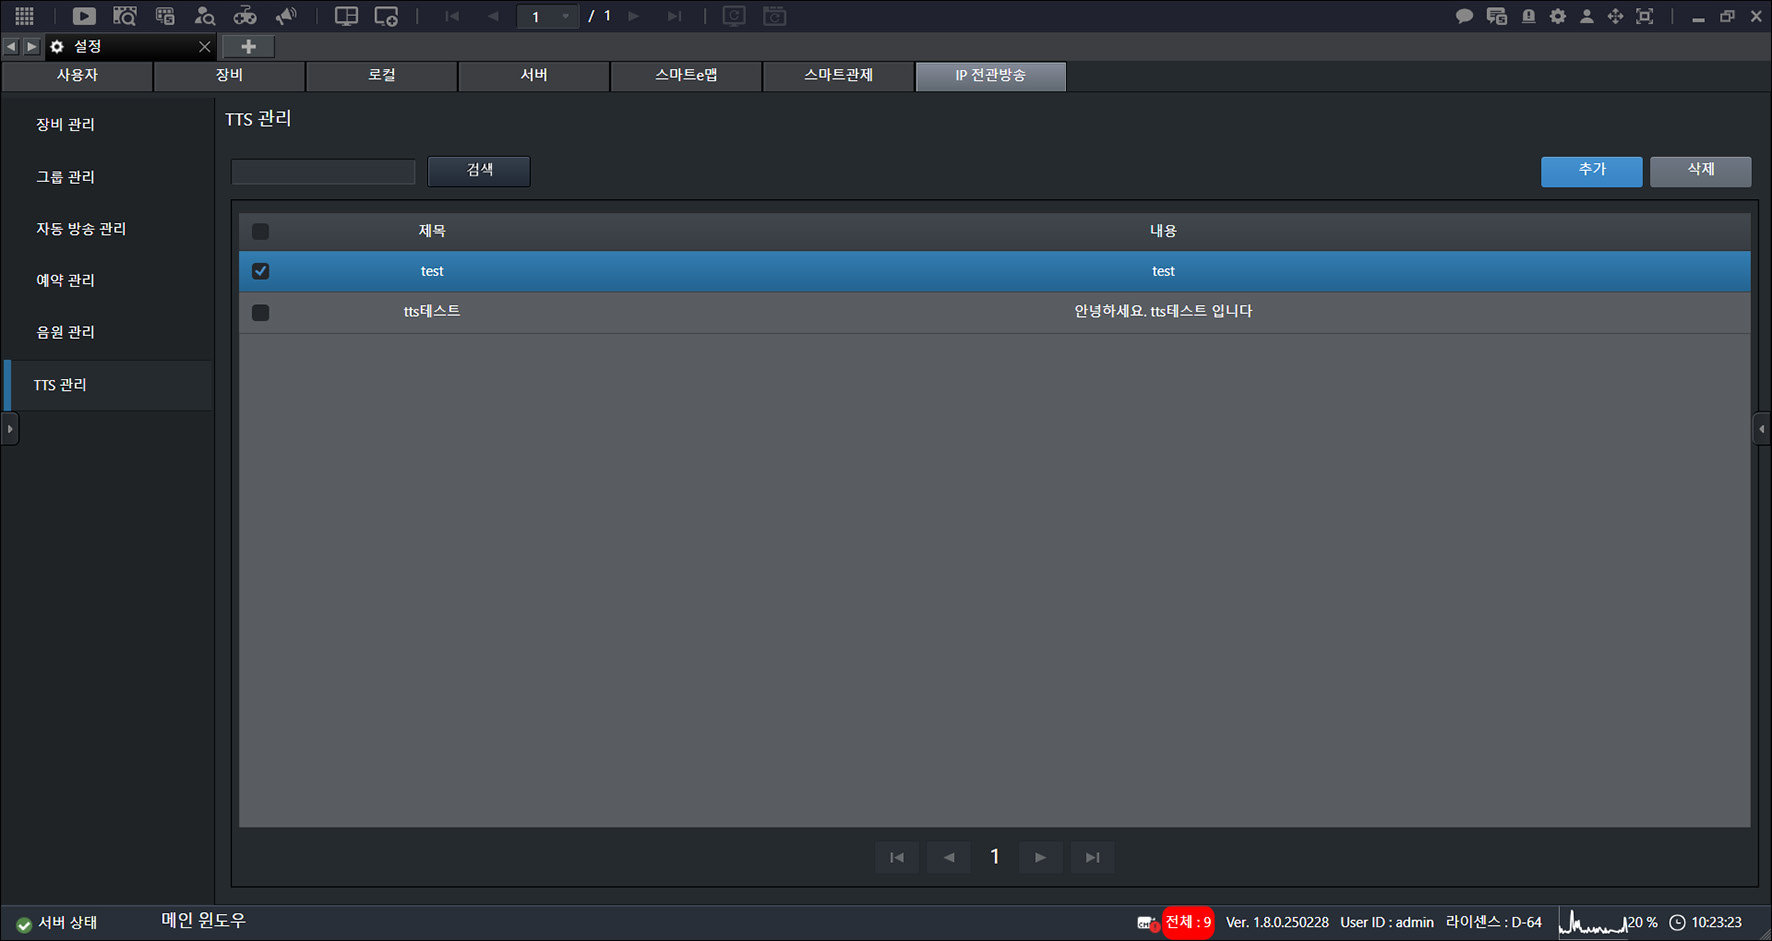Click the screen refresh sequence icon

click(x=734, y=16)
